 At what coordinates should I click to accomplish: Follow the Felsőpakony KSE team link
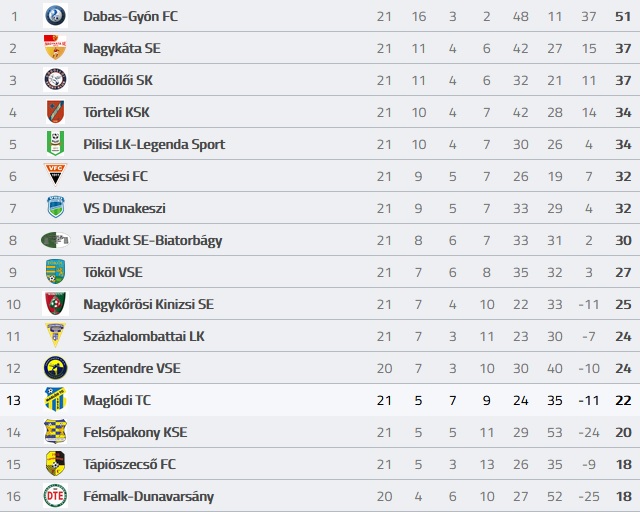point(135,432)
